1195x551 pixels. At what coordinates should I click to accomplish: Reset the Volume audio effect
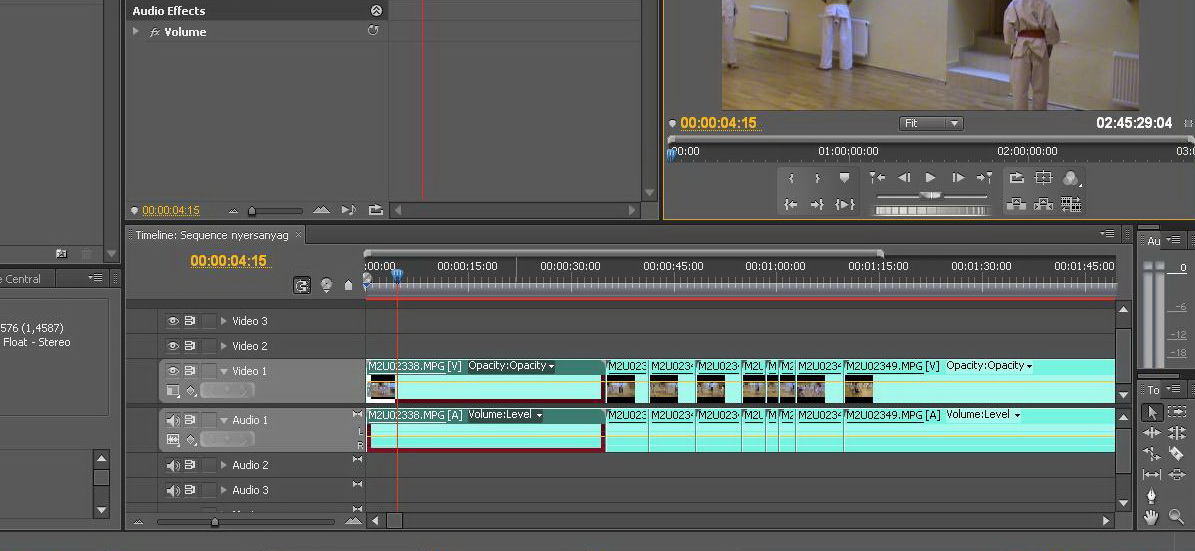(x=373, y=31)
